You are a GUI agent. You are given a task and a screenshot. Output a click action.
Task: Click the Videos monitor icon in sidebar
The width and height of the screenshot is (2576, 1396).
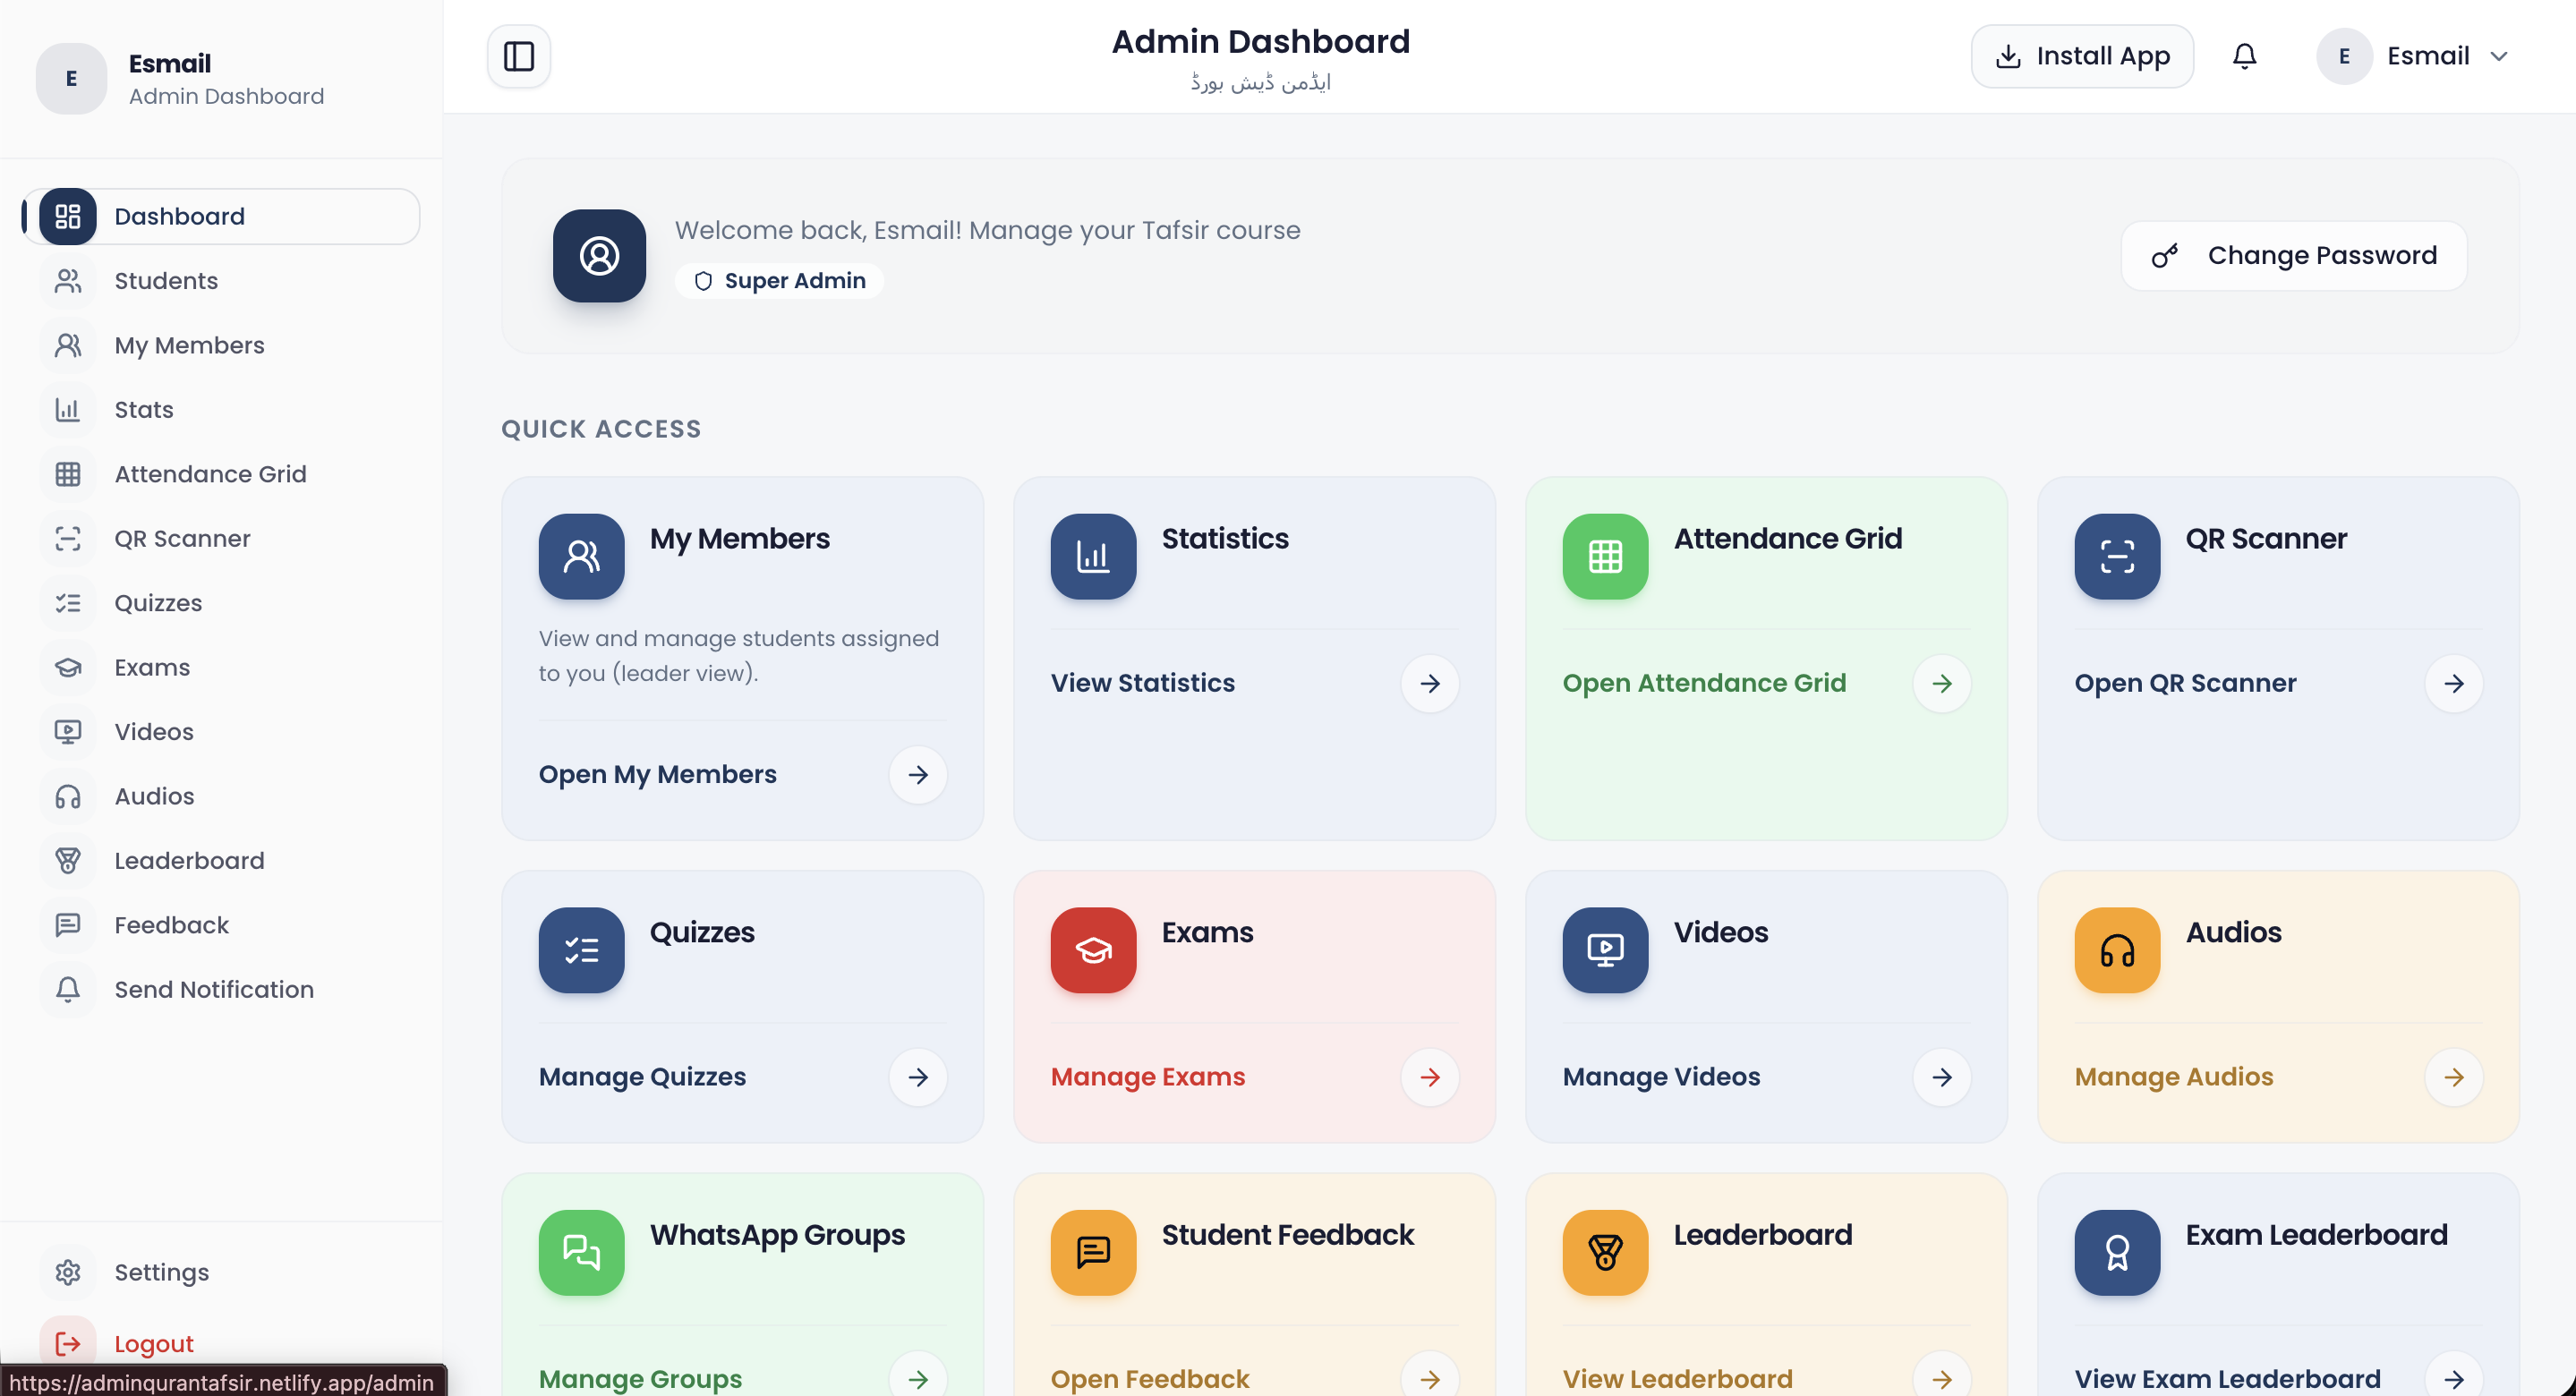(x=68, y=732)
